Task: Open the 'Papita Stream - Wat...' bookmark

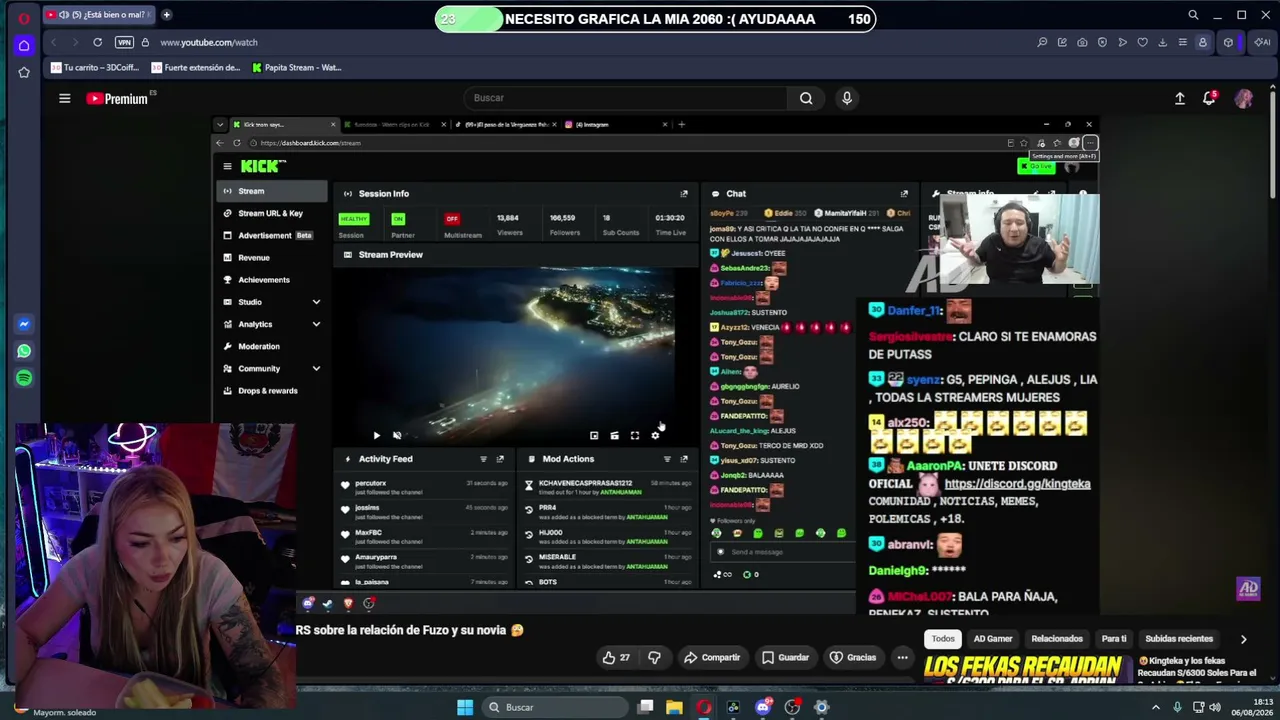Action: click(x=297, y=68)
